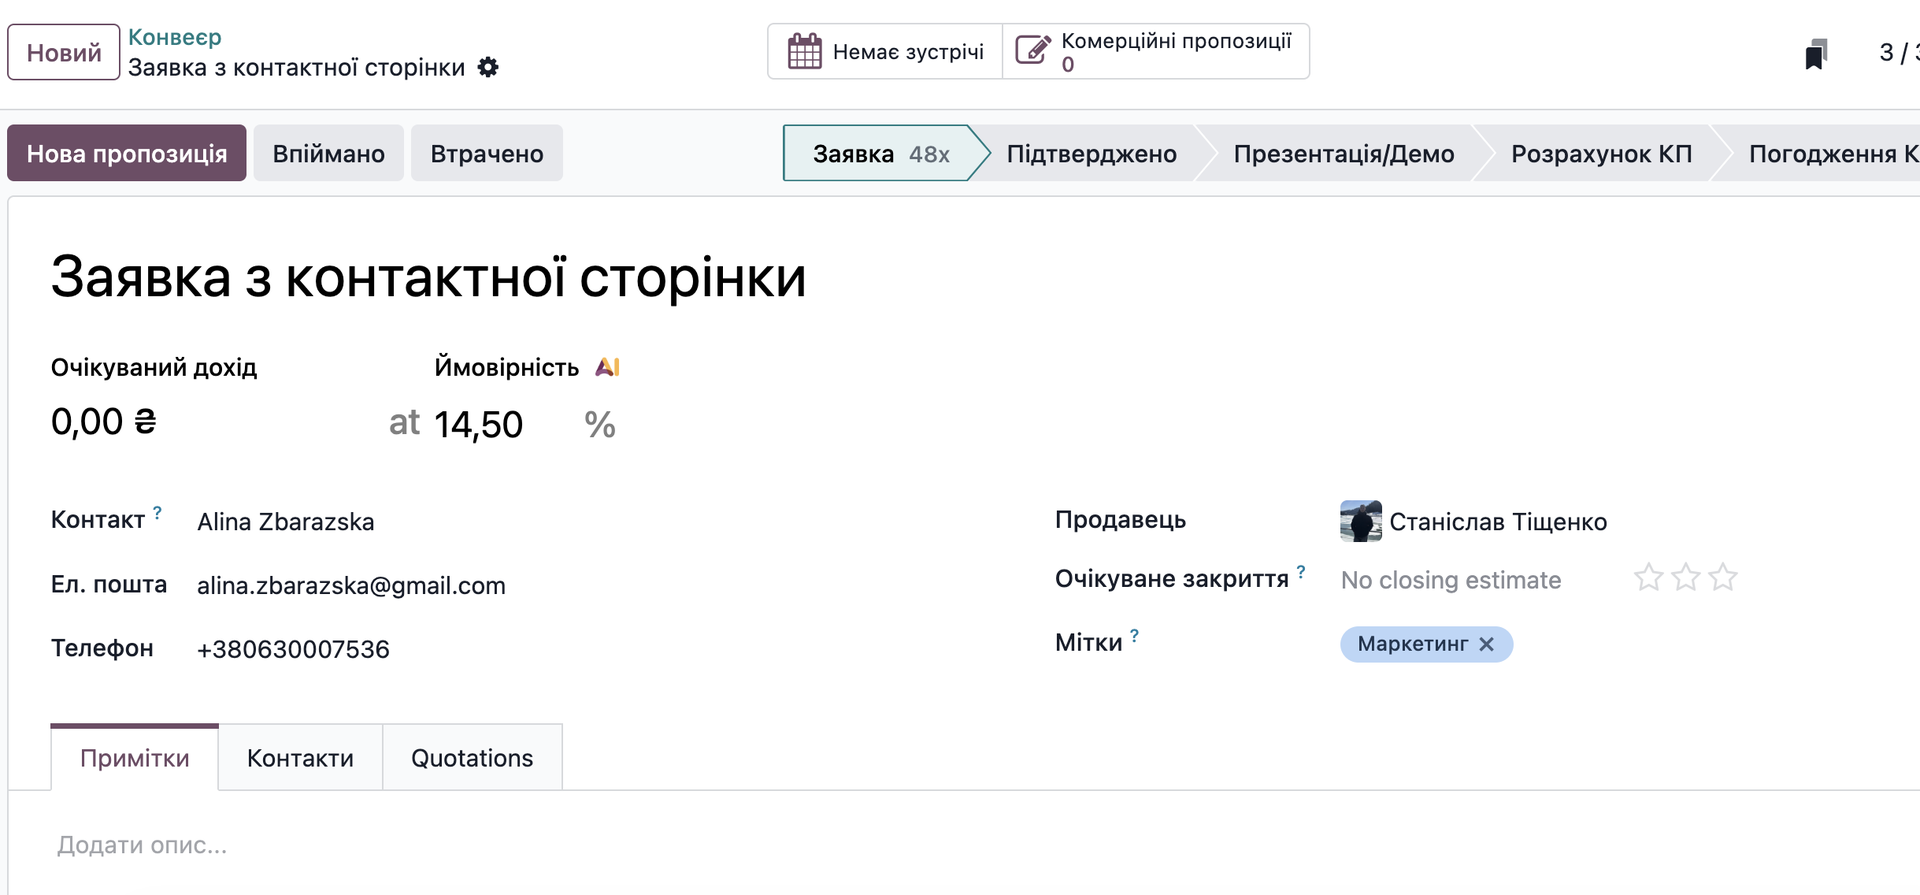Click Станіслав Тіщенко avatar thumbnail
Screen dimensions: 1920x895
tap(1361, 521)
